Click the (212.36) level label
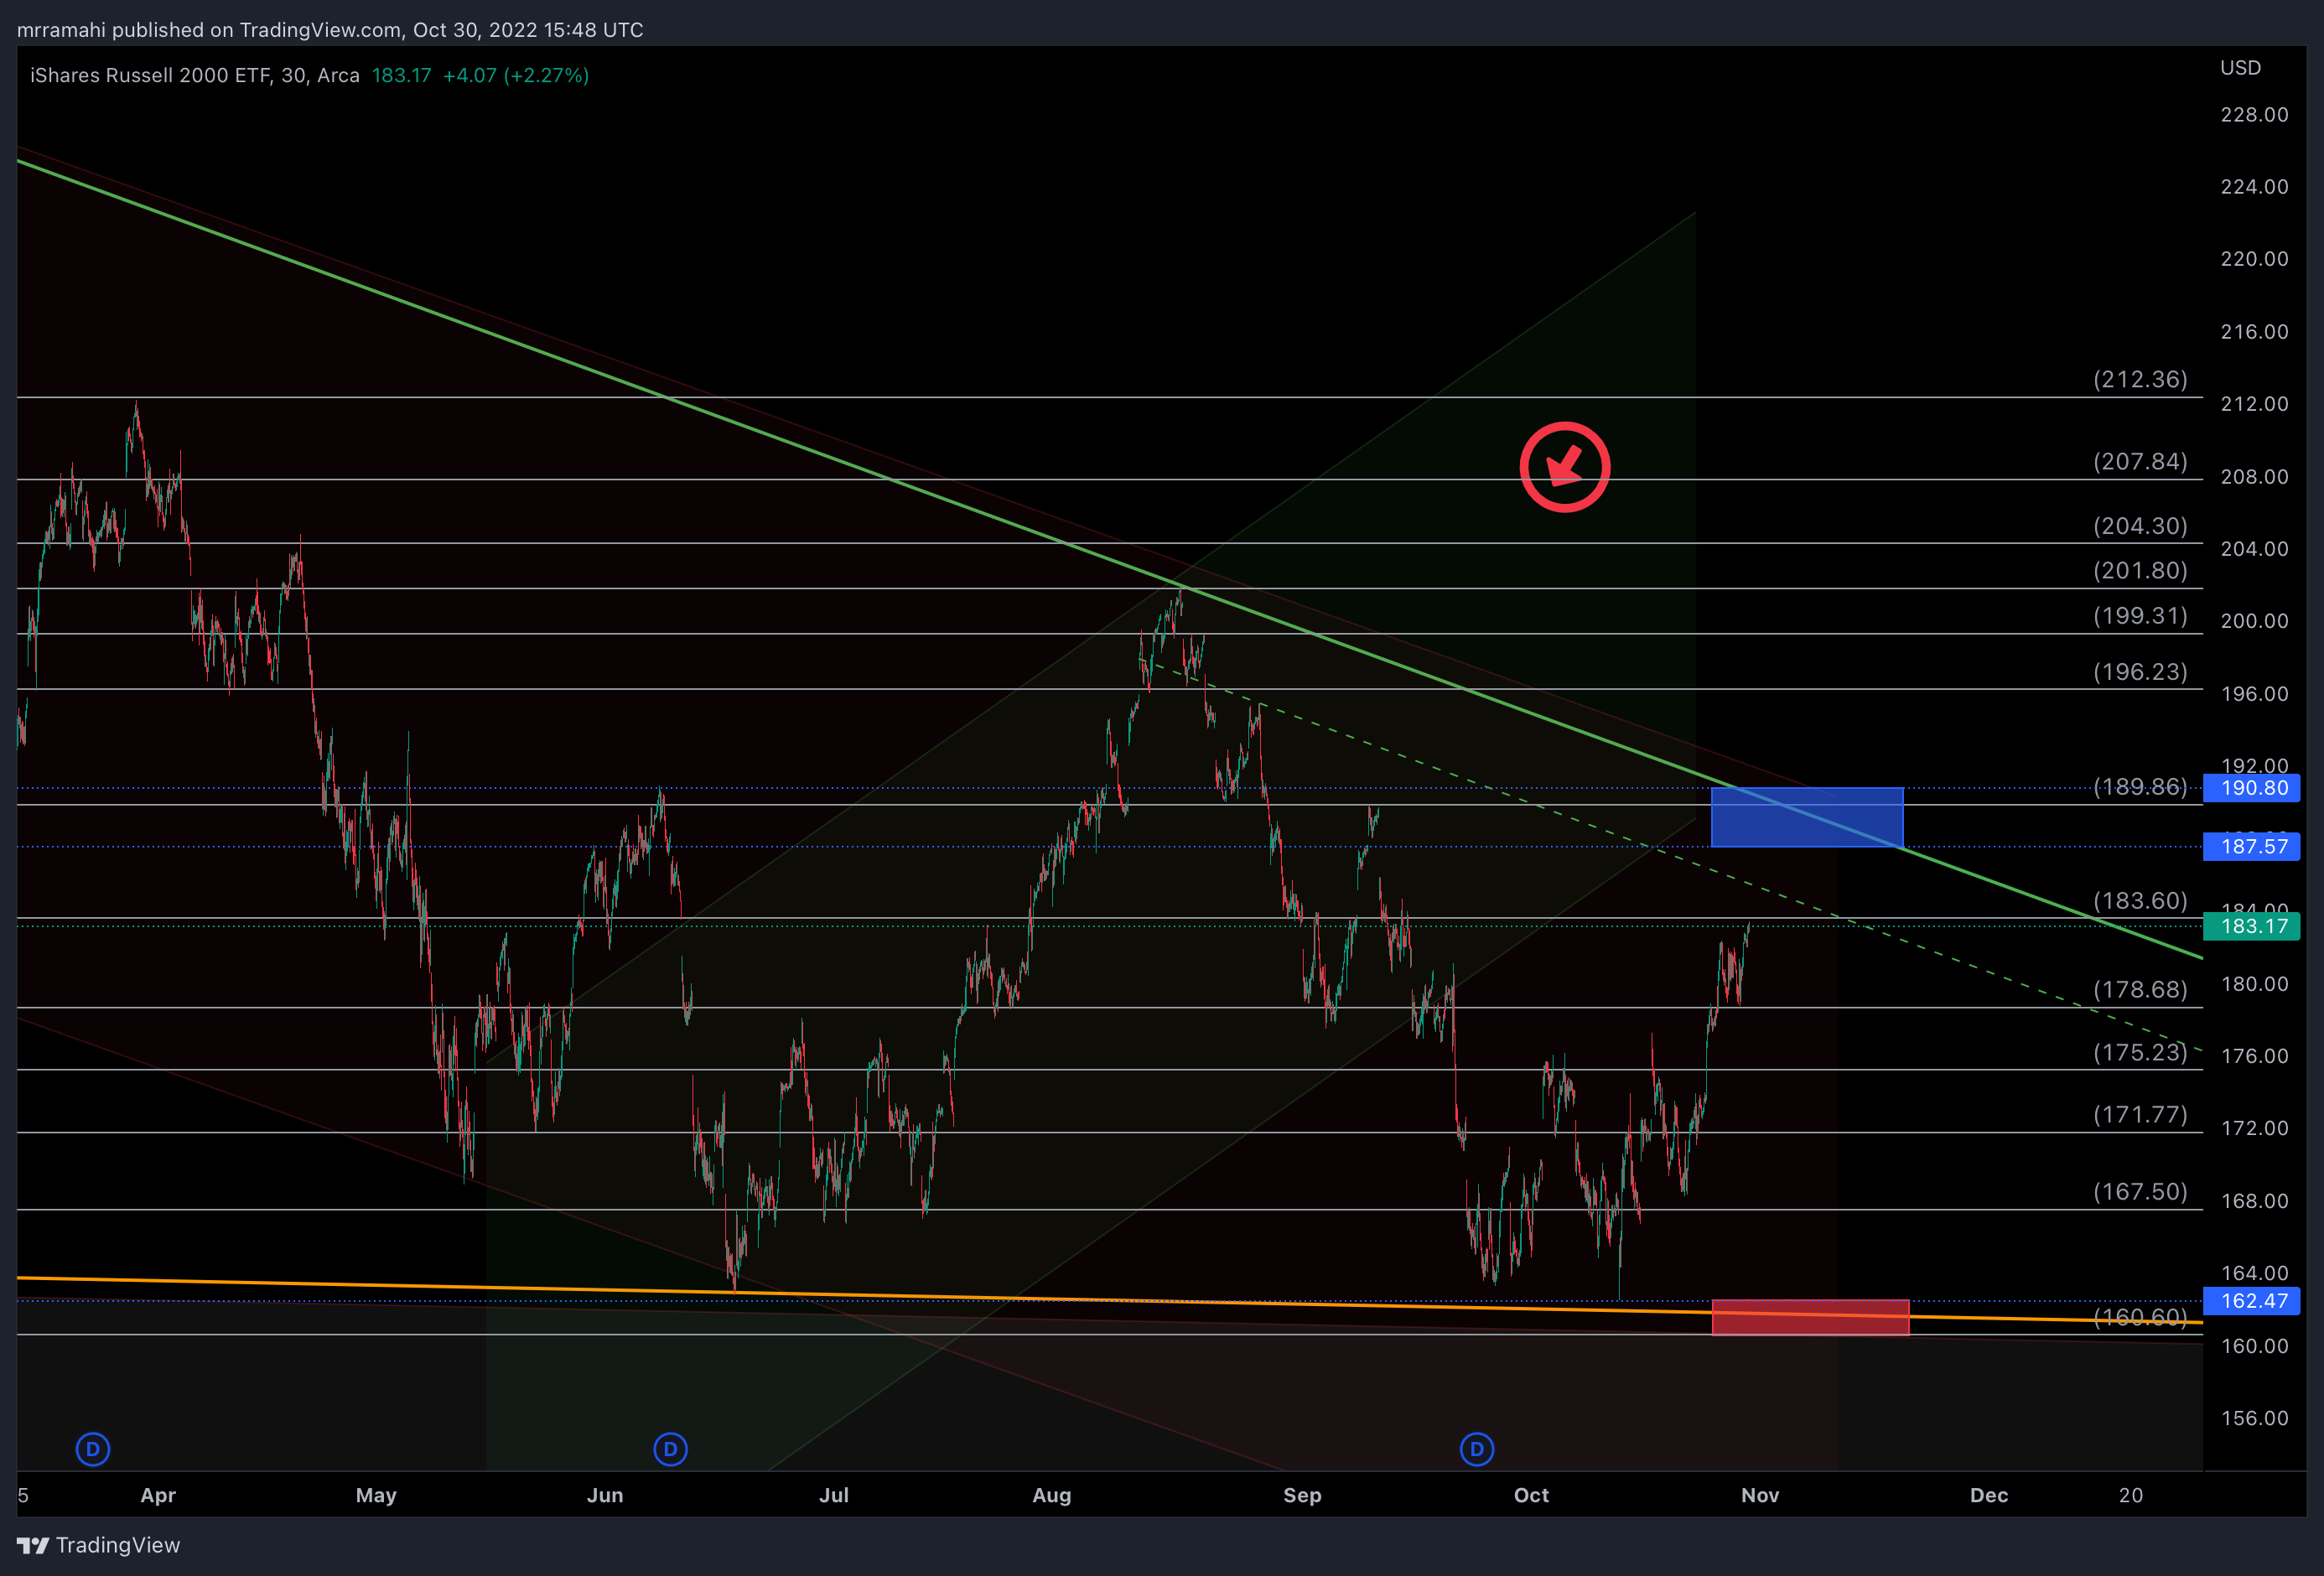 tap(2140, 380)
